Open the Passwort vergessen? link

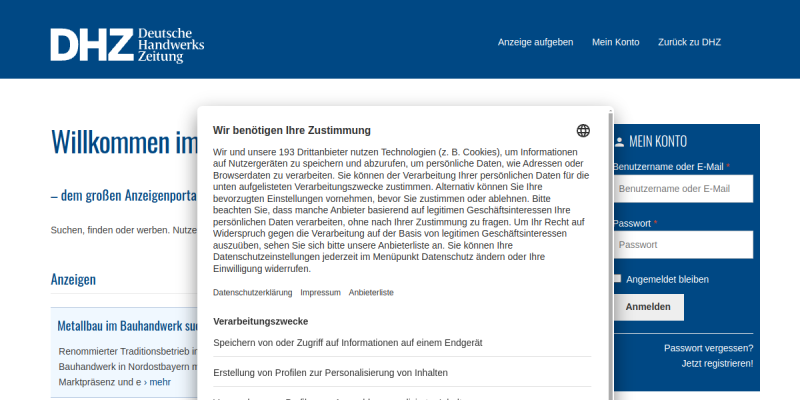[x=708, y=348]
